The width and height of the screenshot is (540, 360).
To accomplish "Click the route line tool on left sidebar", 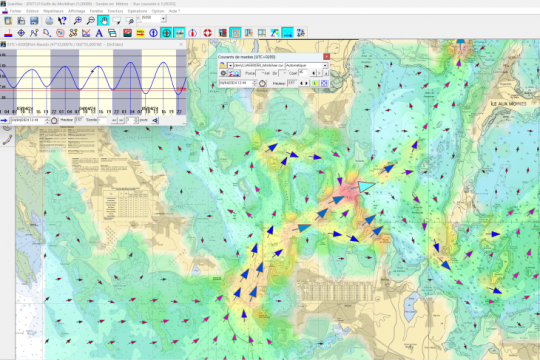I will [7, 140].
